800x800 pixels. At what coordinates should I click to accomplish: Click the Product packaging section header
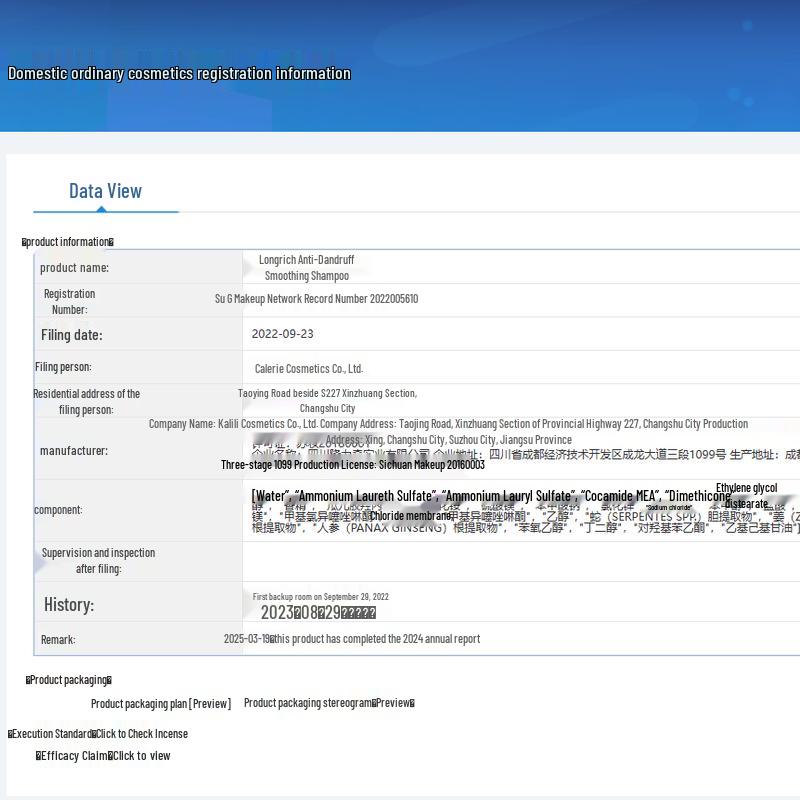pos(69,680)
